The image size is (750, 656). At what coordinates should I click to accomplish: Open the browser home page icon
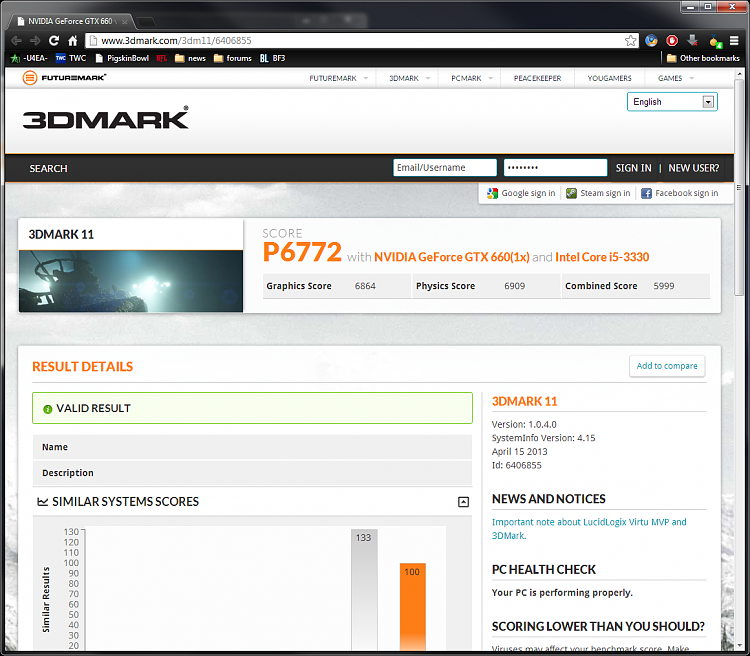[x=73, y=41]
